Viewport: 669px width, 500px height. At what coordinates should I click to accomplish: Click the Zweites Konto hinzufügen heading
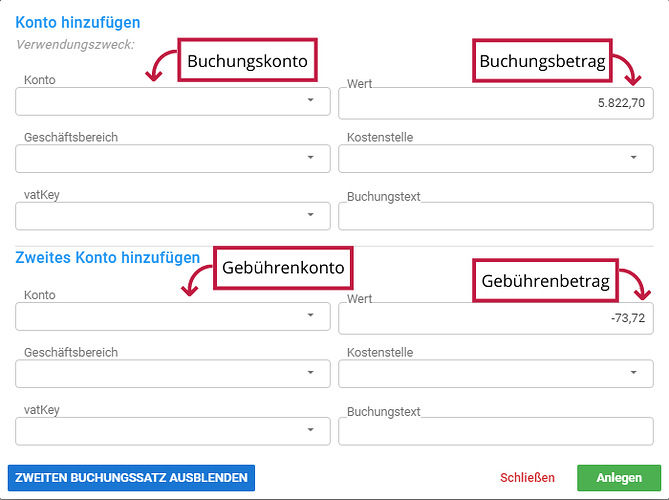(108, 258)
